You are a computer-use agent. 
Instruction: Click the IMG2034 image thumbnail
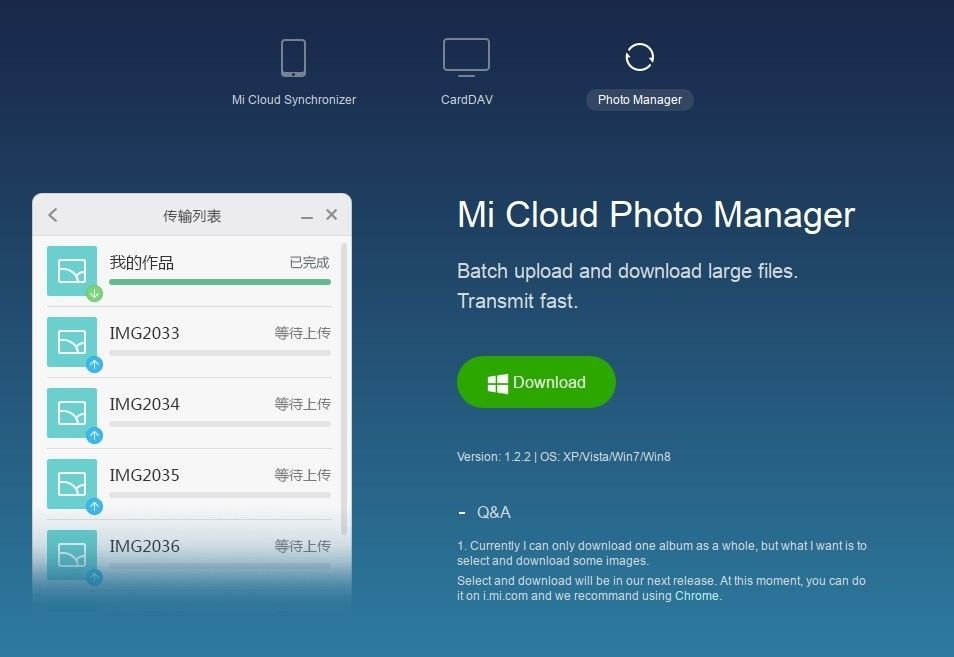click(x=72, y=413)
